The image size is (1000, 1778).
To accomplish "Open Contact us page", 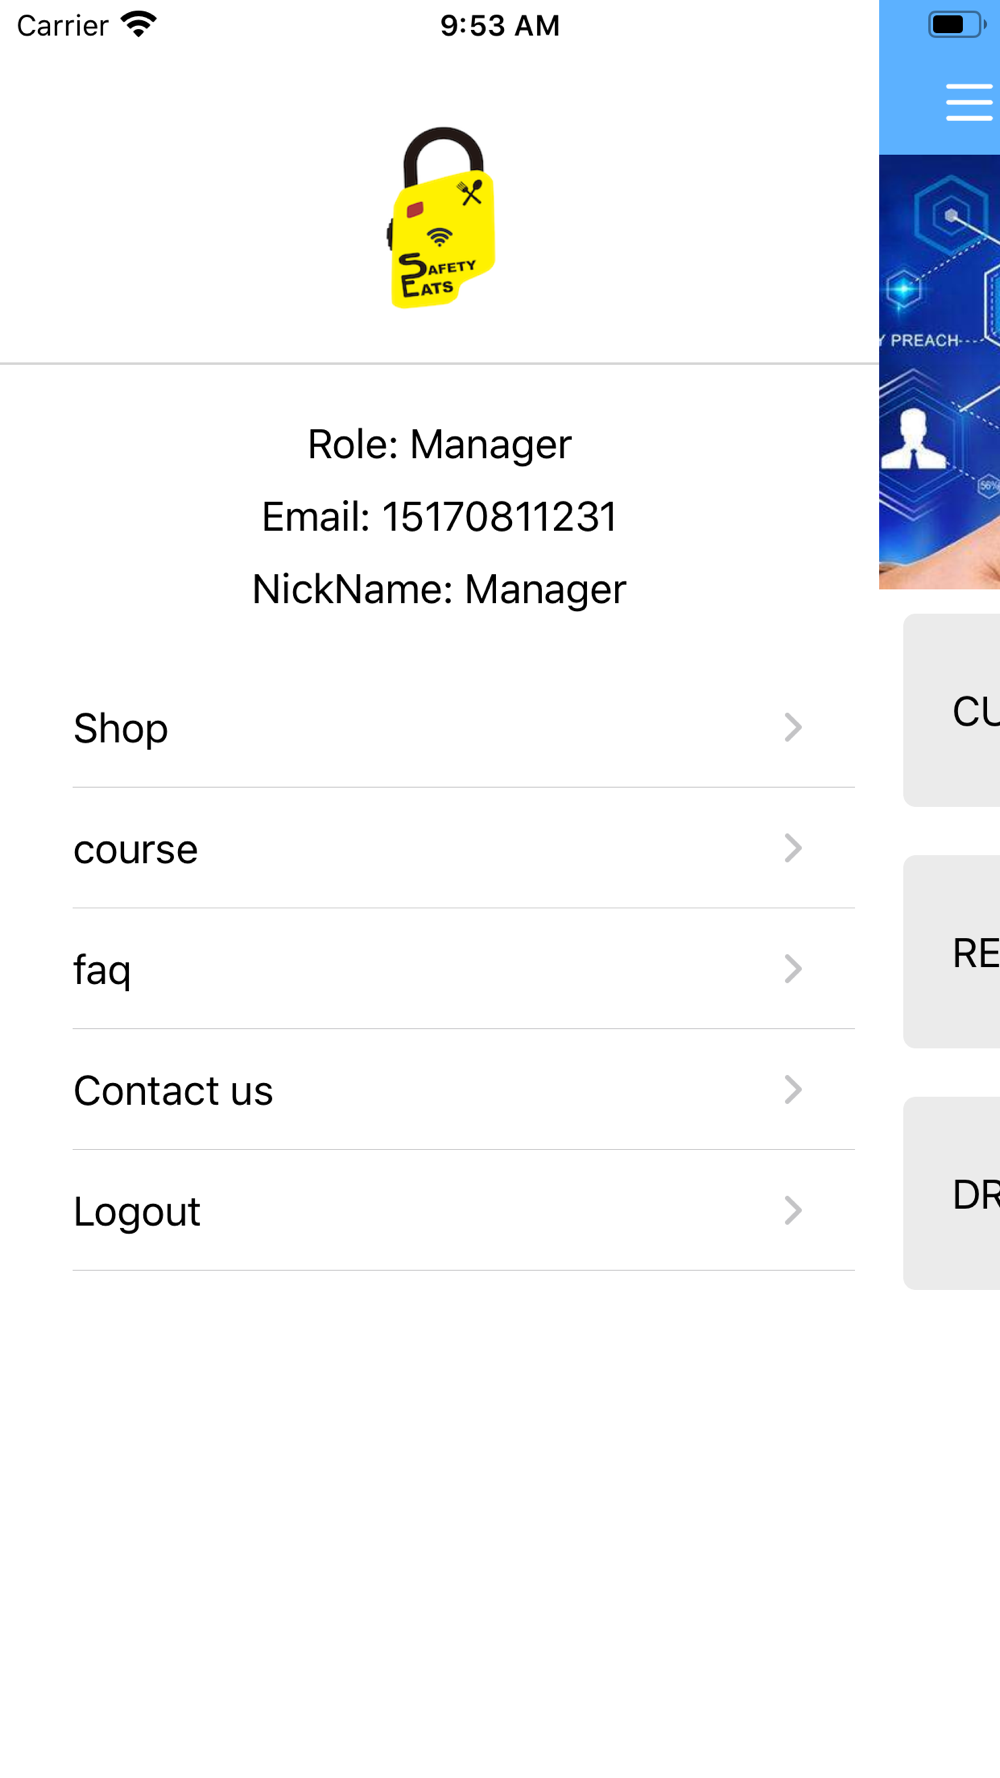I will pos(464,1090).
